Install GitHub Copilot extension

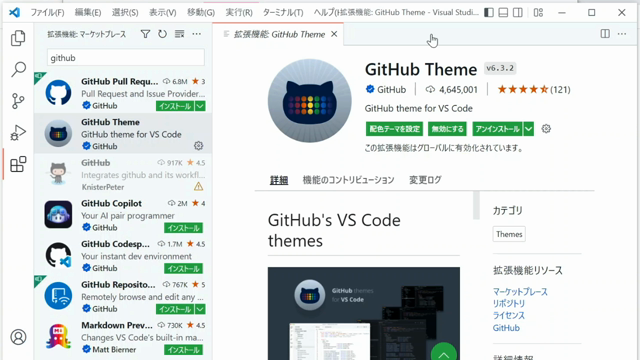point(183,228)
